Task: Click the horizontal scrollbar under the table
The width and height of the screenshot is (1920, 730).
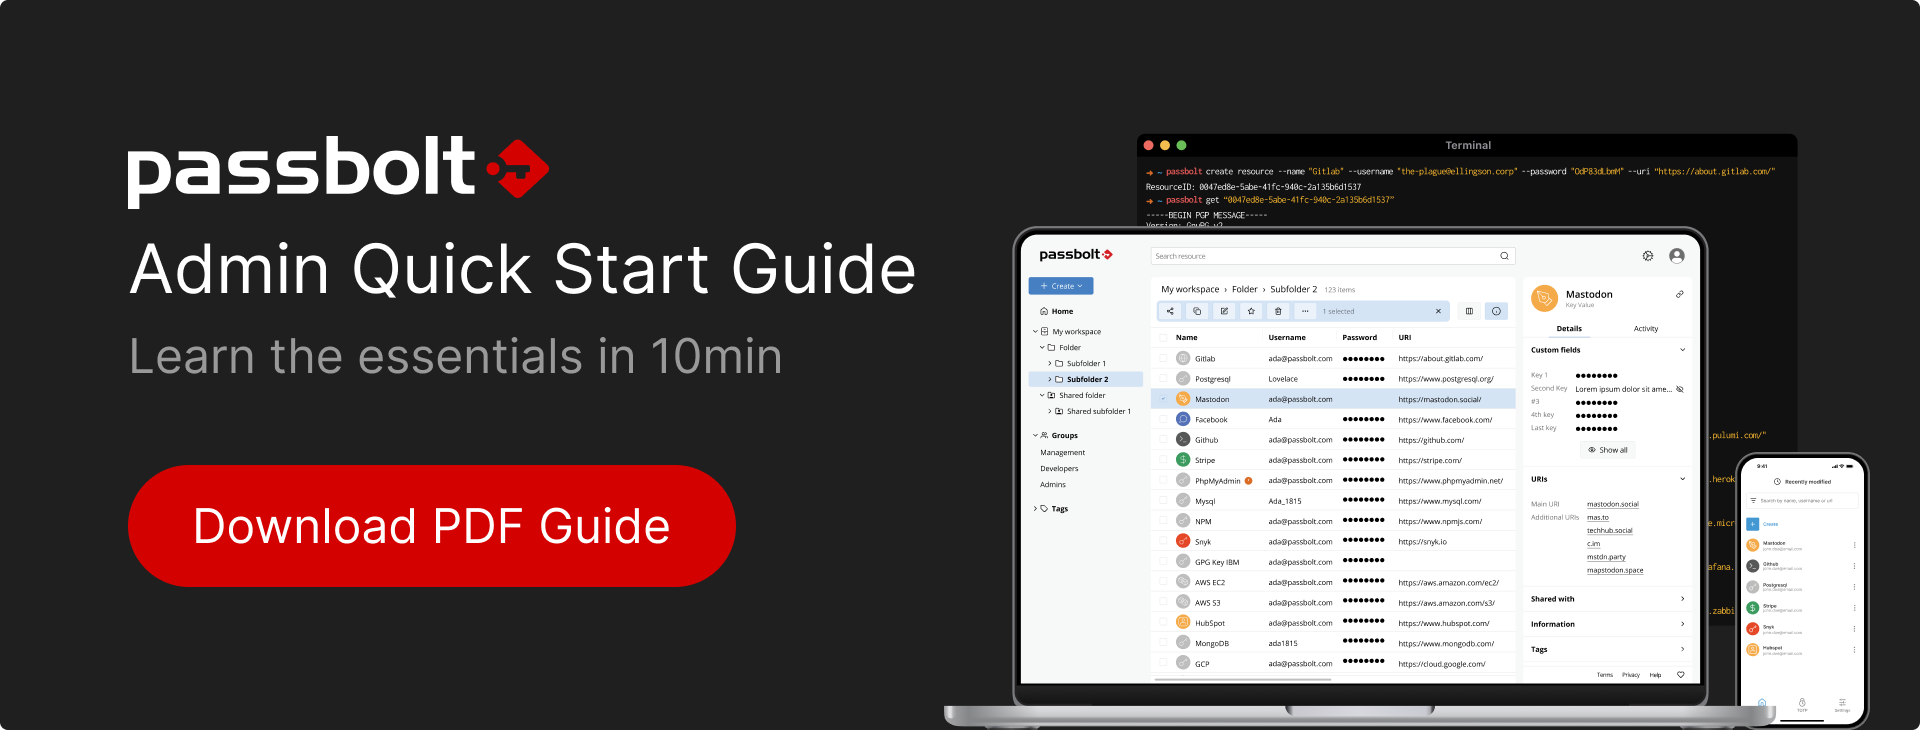Action: click(x=1243, y=679)
